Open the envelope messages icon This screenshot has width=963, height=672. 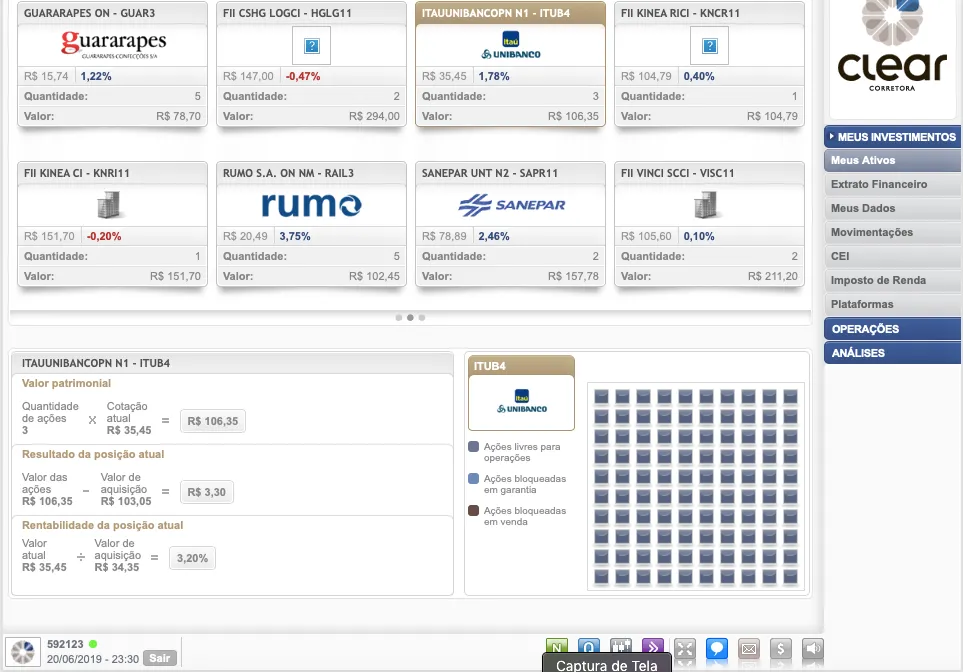click(748, 649)
